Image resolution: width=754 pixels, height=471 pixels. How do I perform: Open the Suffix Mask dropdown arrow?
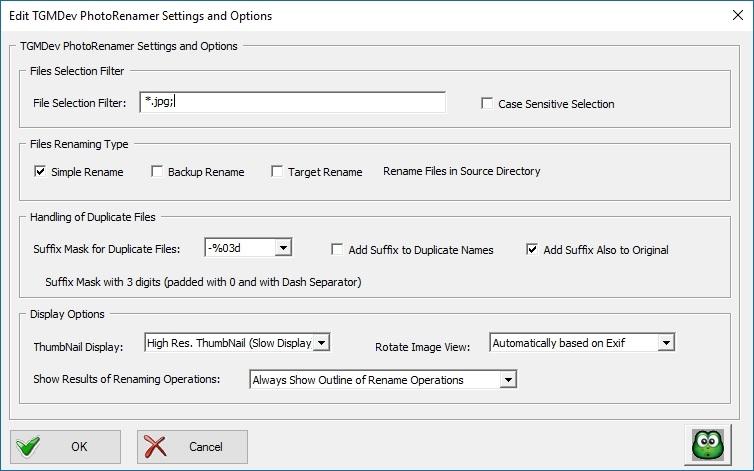[283, 248]
